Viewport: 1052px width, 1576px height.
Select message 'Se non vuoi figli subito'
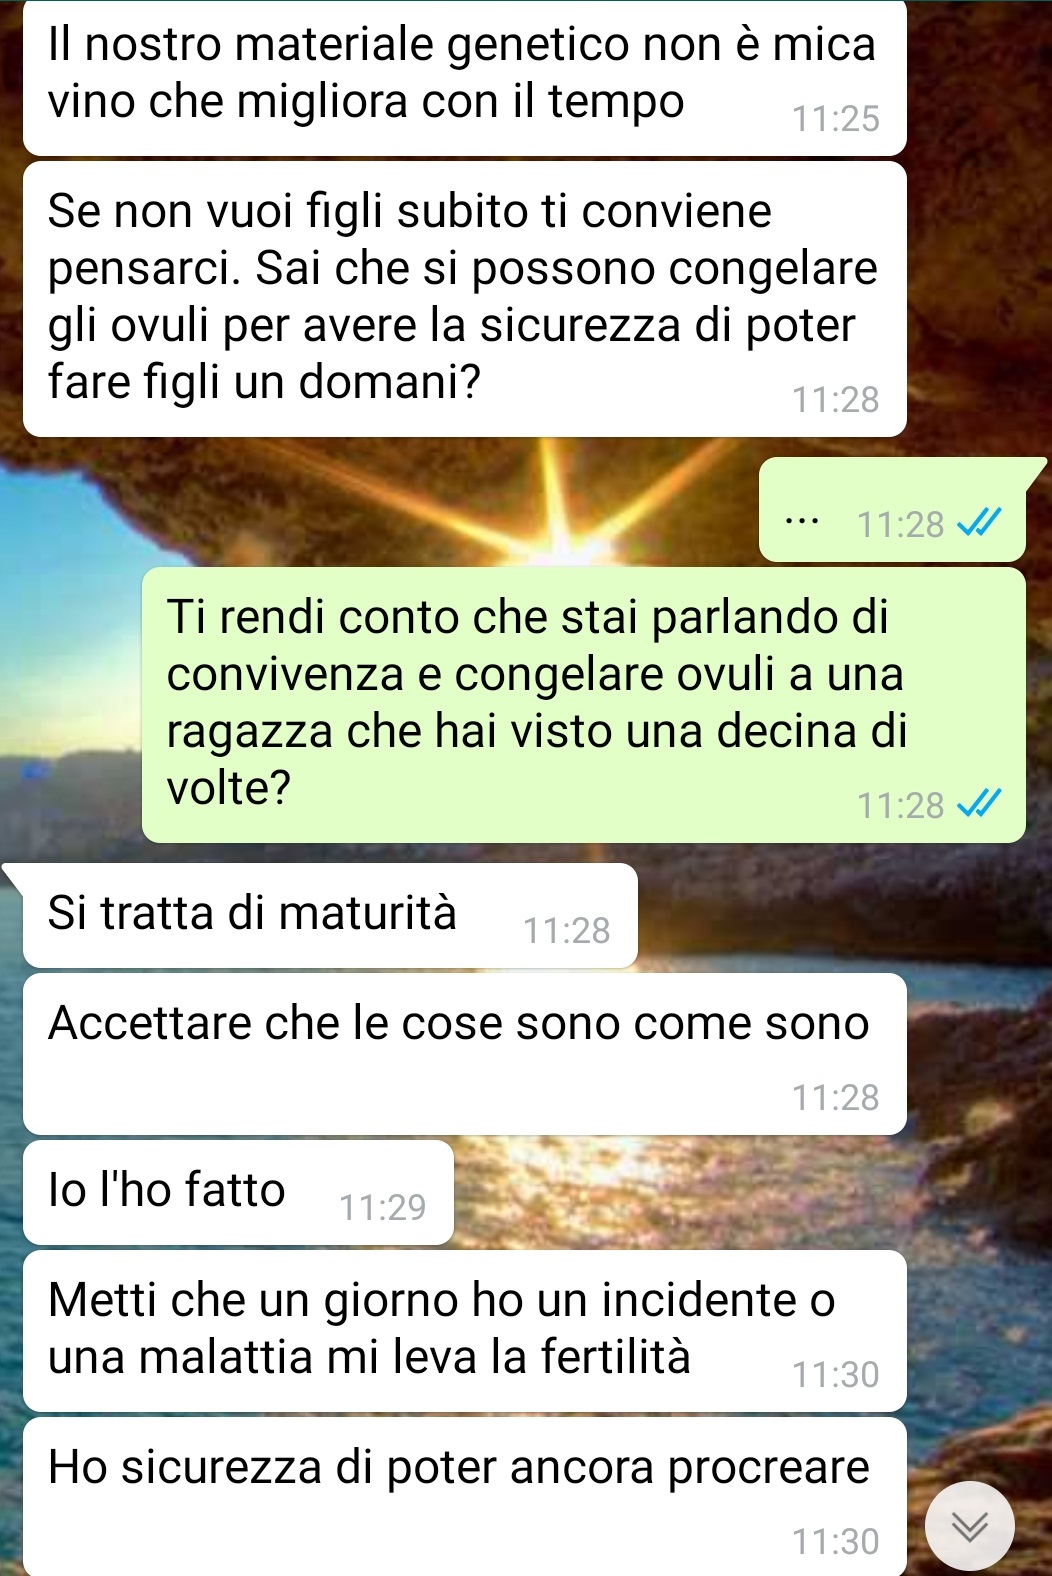465,299
